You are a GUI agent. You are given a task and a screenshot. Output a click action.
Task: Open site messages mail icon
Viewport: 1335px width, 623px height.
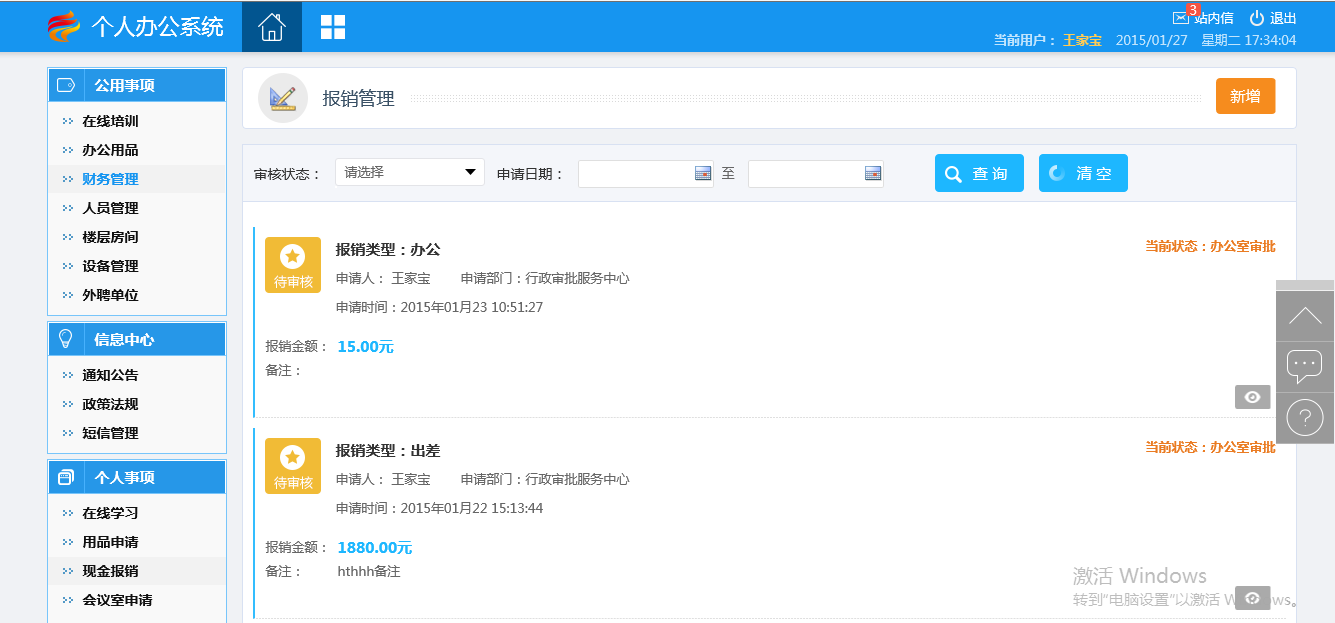pyautogui.click(x=1181, y=18)
